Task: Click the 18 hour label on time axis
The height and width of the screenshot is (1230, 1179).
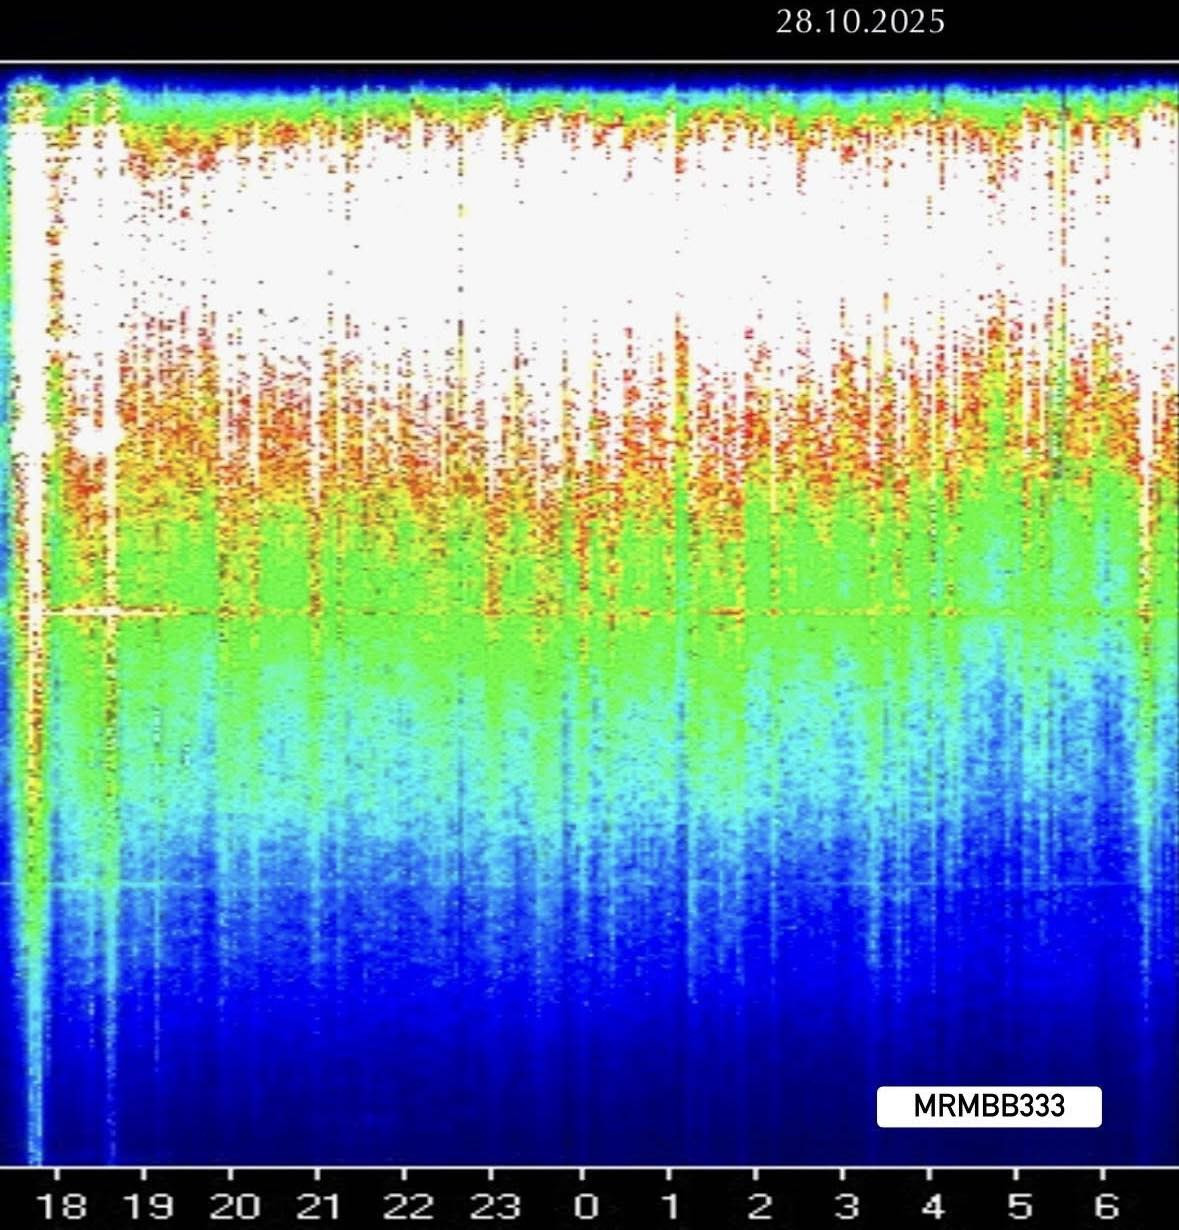Action: [60, 1205]
